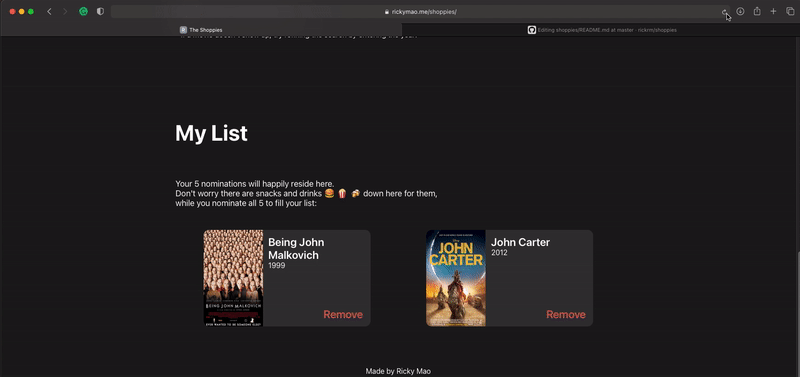
Task: Click the Being John Malkovich poster
Action: pos(233,278)
